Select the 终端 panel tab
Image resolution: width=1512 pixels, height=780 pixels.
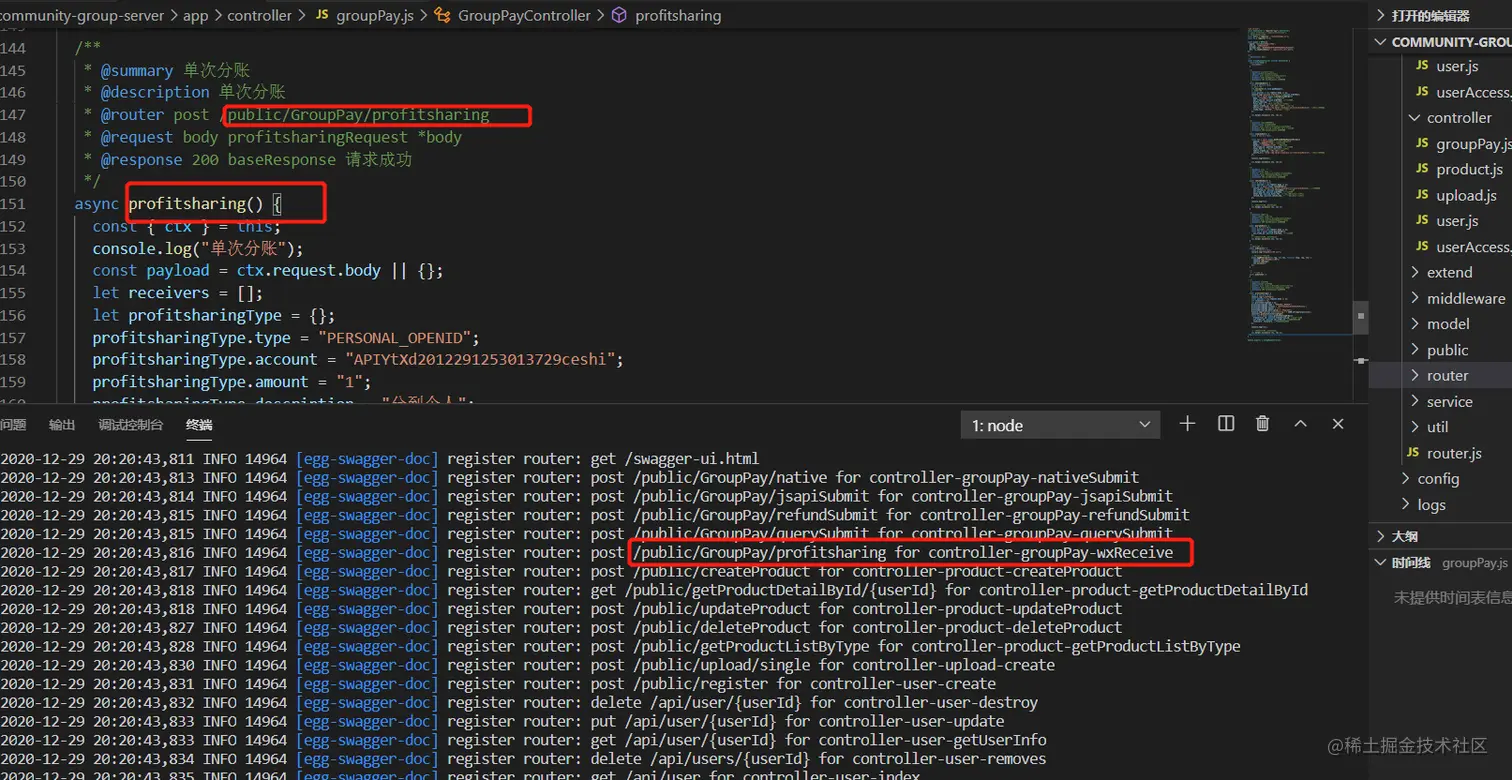tap(199, 425)
